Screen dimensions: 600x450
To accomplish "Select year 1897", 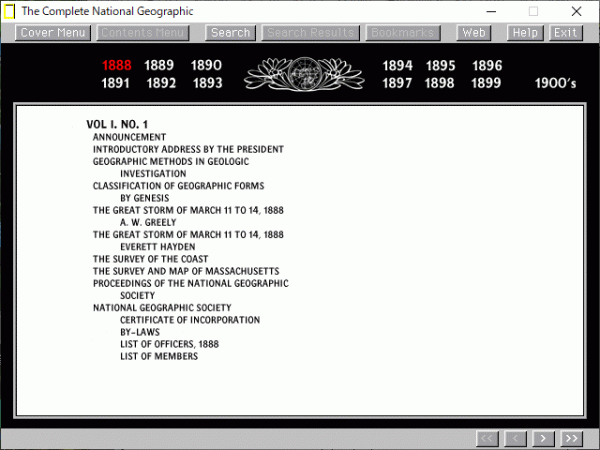I will 397,83.
